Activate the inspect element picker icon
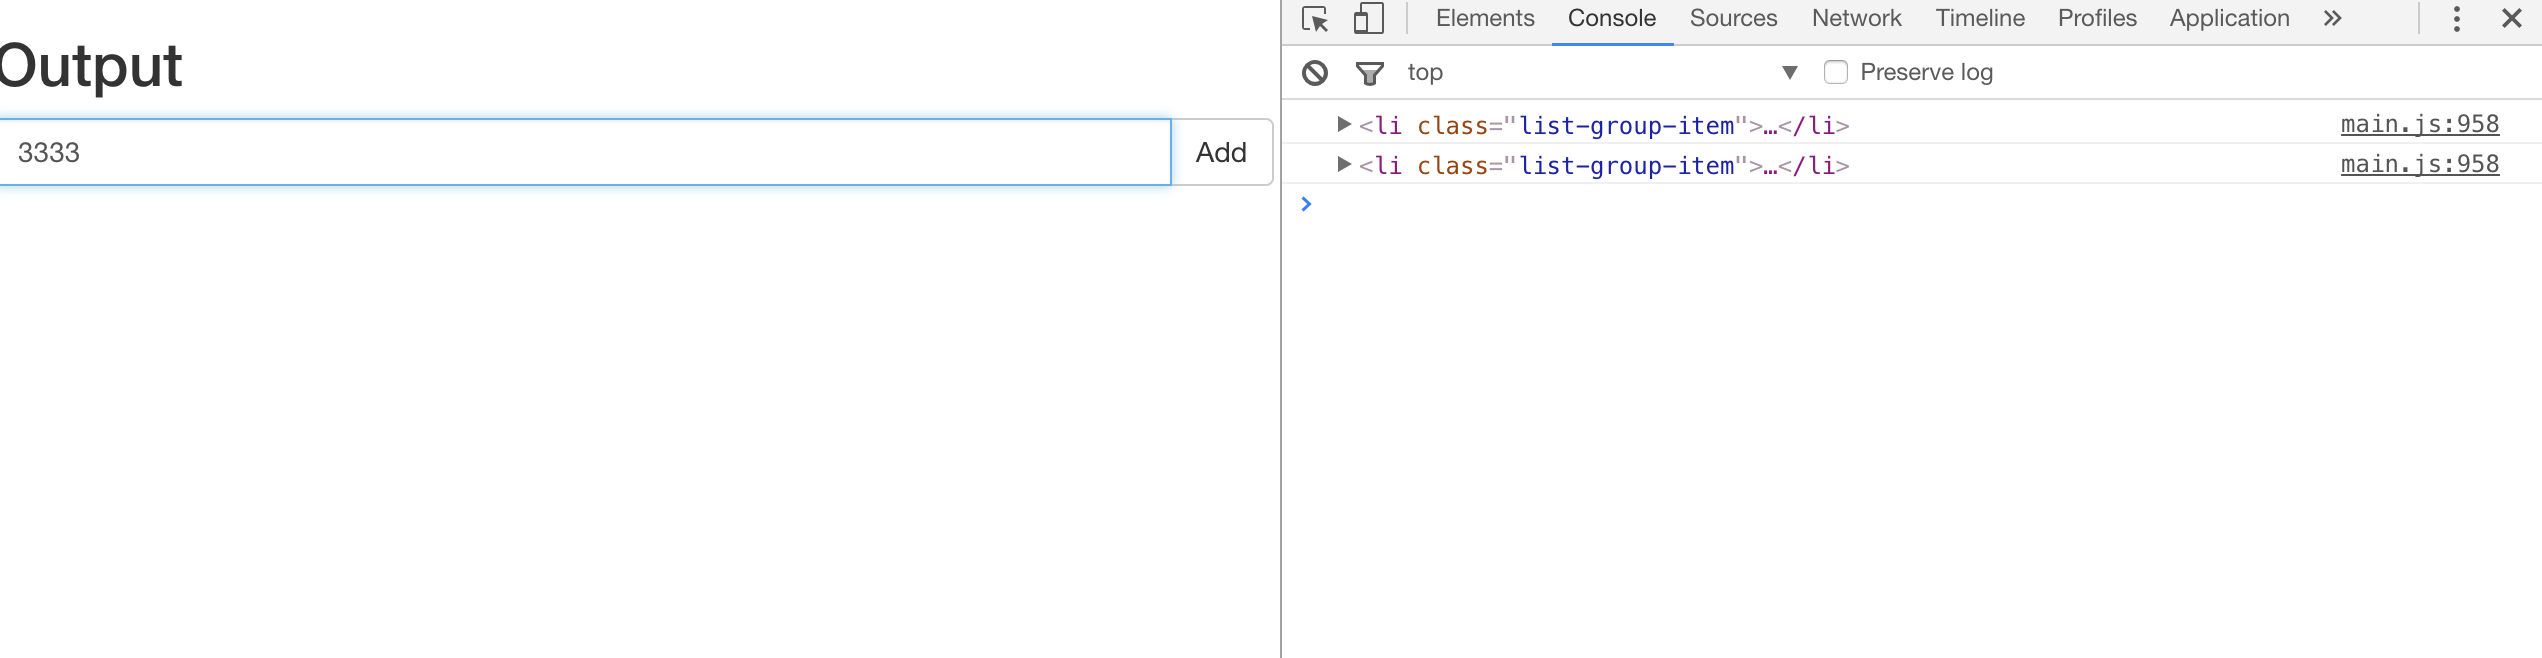The image size is (2542, 658). point(1315,19)
